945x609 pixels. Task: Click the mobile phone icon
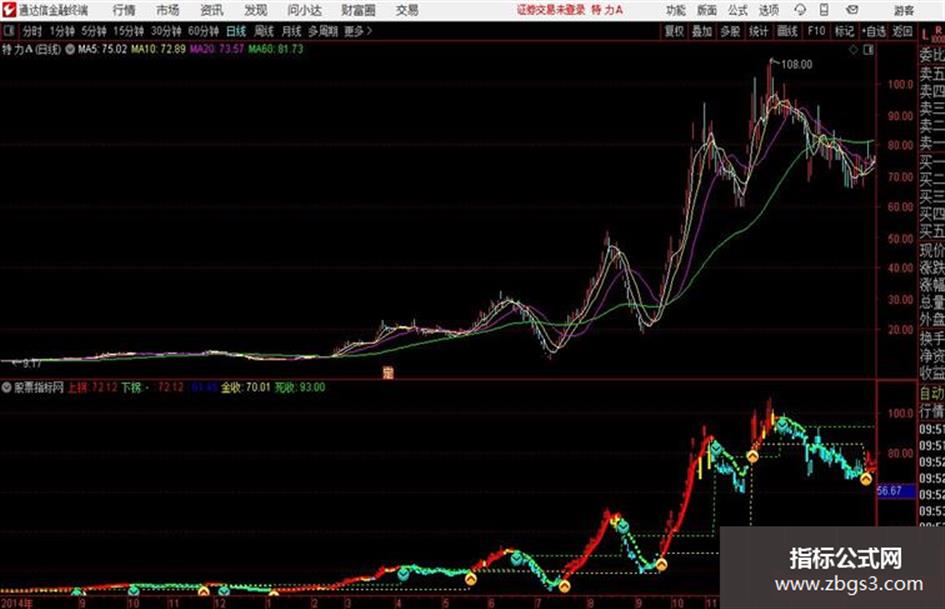(x=824, y=10)
